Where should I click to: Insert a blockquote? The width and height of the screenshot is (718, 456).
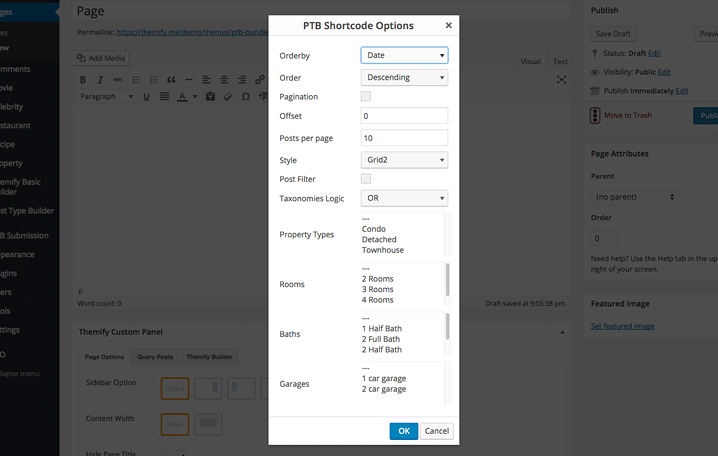(x=171, y=80)
